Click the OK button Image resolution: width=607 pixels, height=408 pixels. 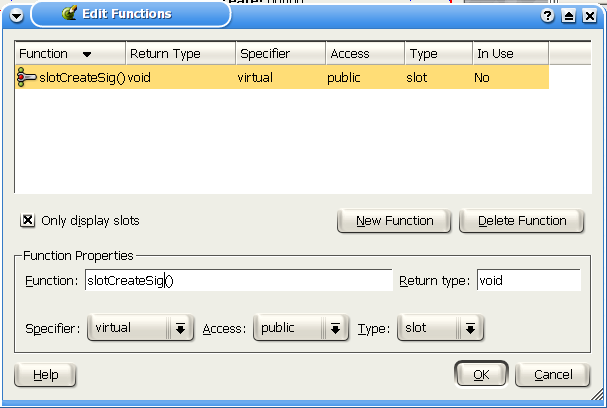tap(480, 375)
